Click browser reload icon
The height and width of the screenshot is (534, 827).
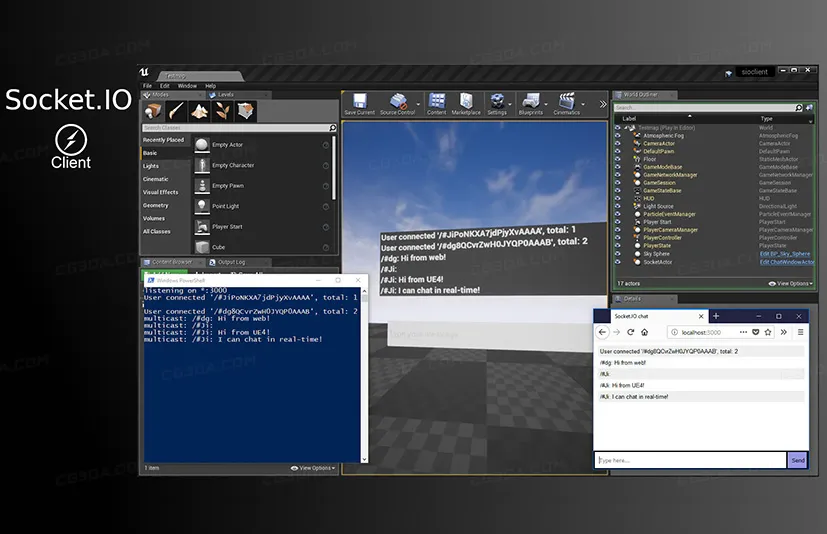coord(630,332)
